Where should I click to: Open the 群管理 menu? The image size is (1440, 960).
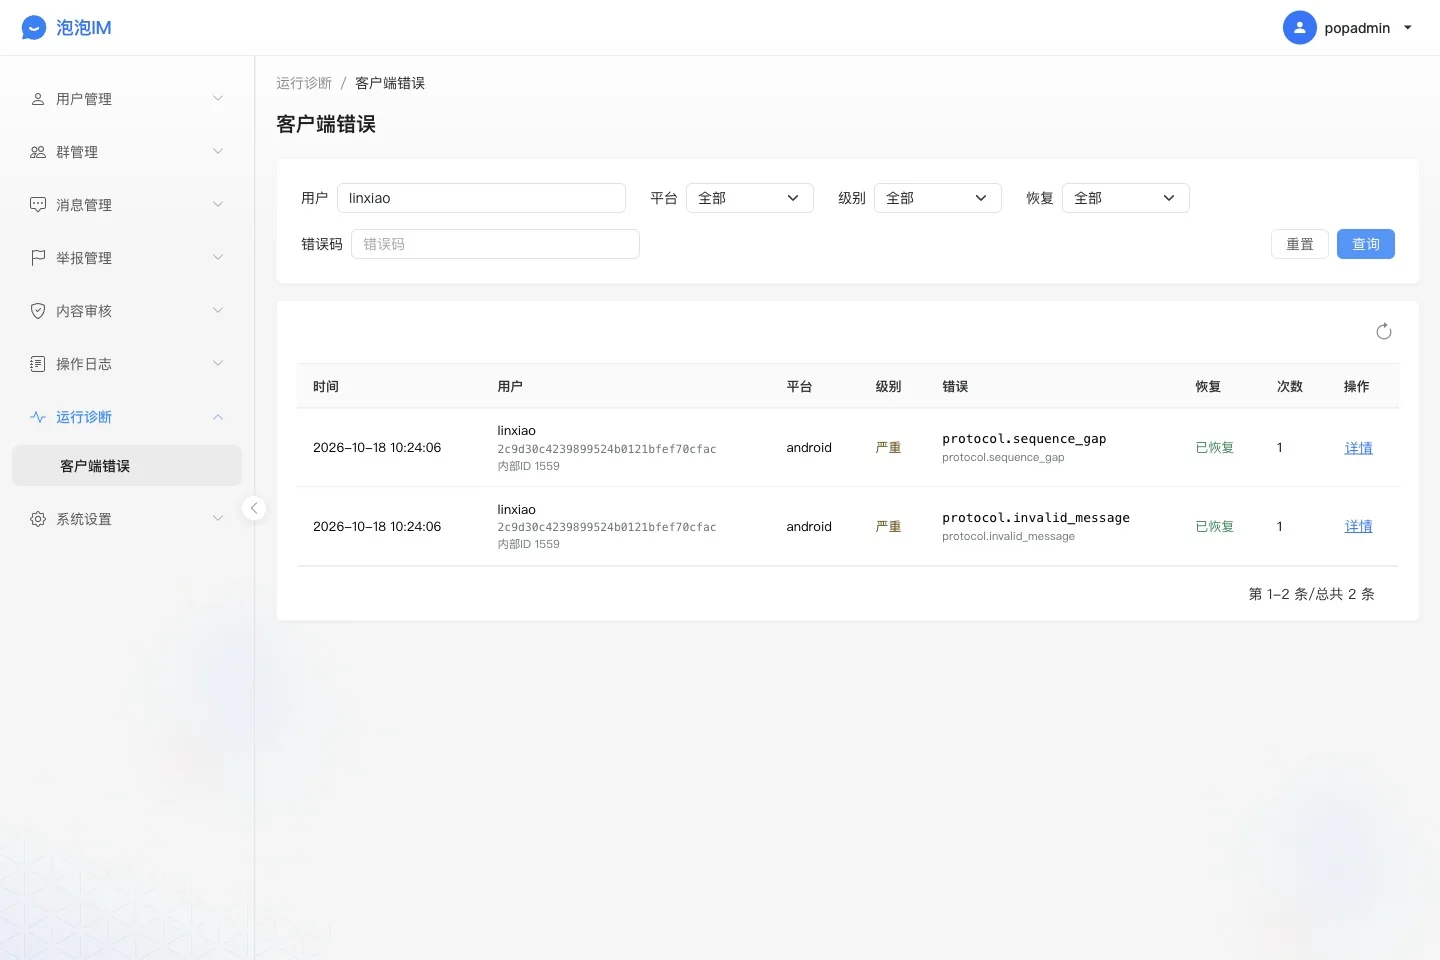(x=127, y=152)
